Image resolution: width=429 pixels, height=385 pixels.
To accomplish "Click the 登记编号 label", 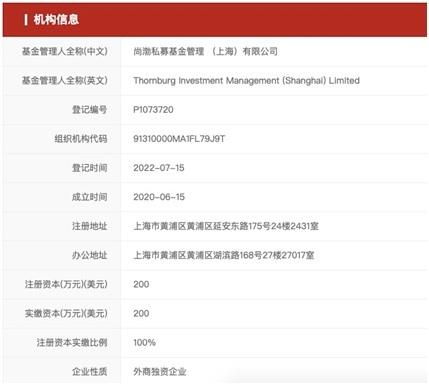I will pos(90,110).
